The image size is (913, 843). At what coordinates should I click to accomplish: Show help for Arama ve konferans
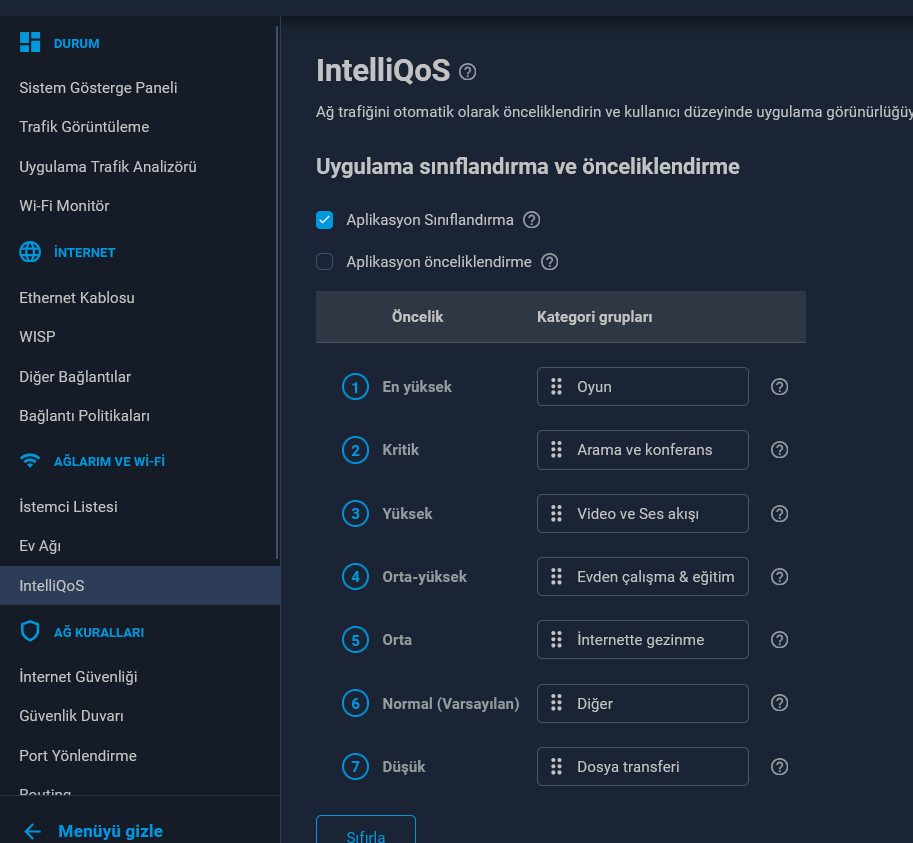pos(779,449)
